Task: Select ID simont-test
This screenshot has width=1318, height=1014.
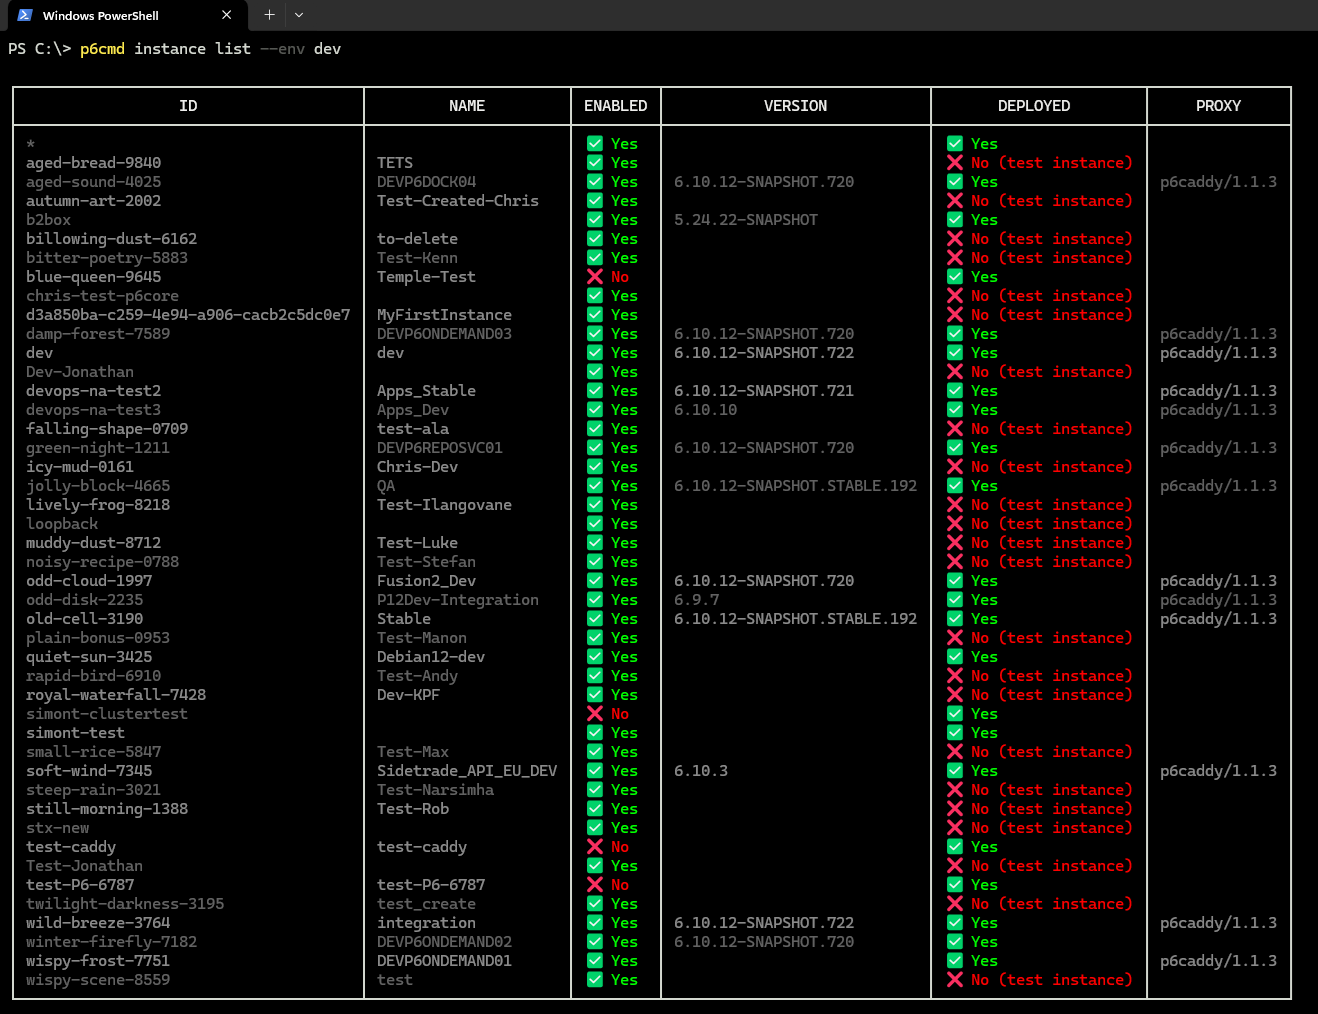Action: [x=75, y=733]
